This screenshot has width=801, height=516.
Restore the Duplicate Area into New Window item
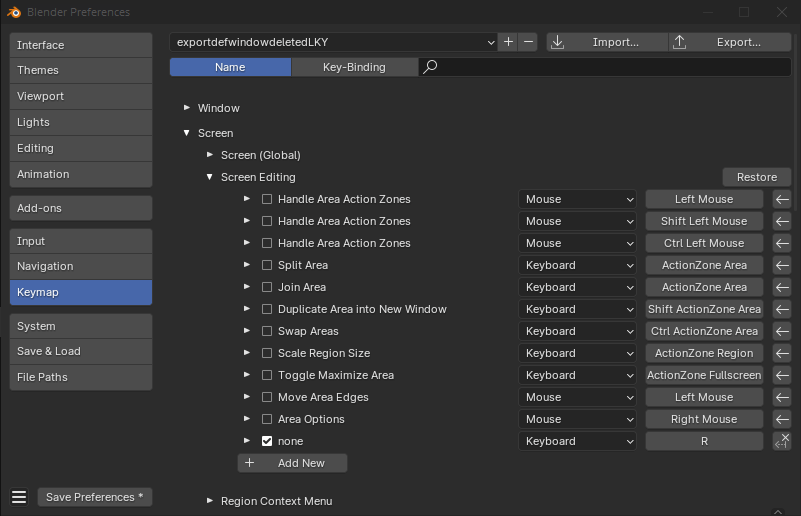pos(782,309)
